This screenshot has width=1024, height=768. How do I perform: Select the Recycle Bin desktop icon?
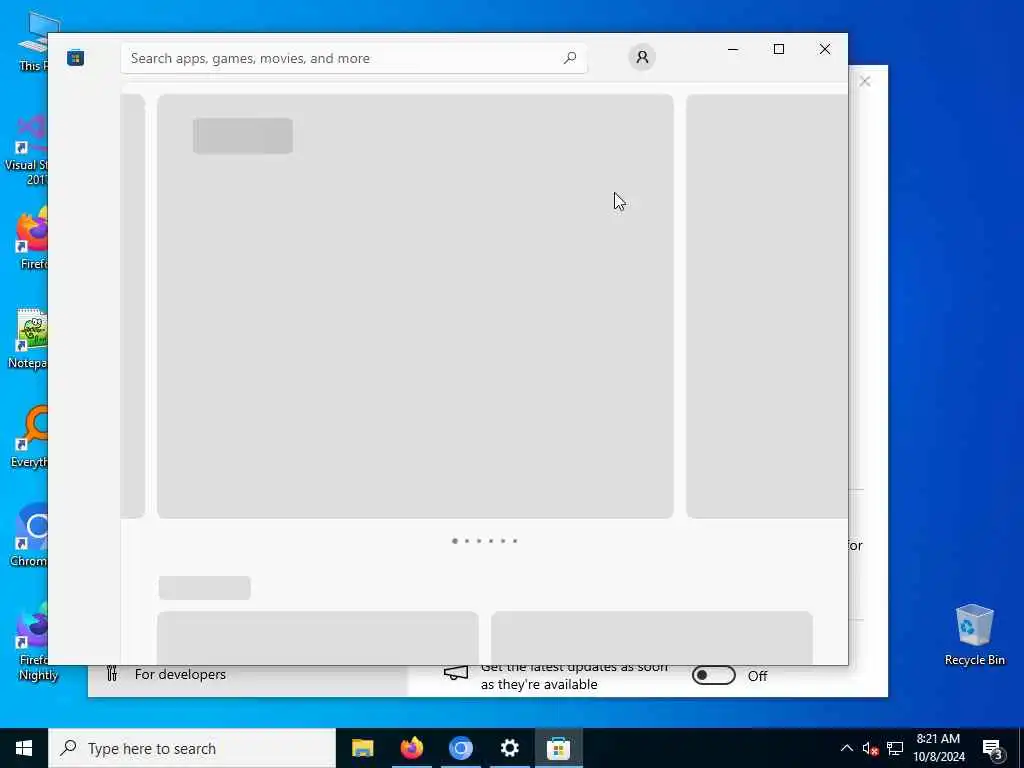click(974, 635)
